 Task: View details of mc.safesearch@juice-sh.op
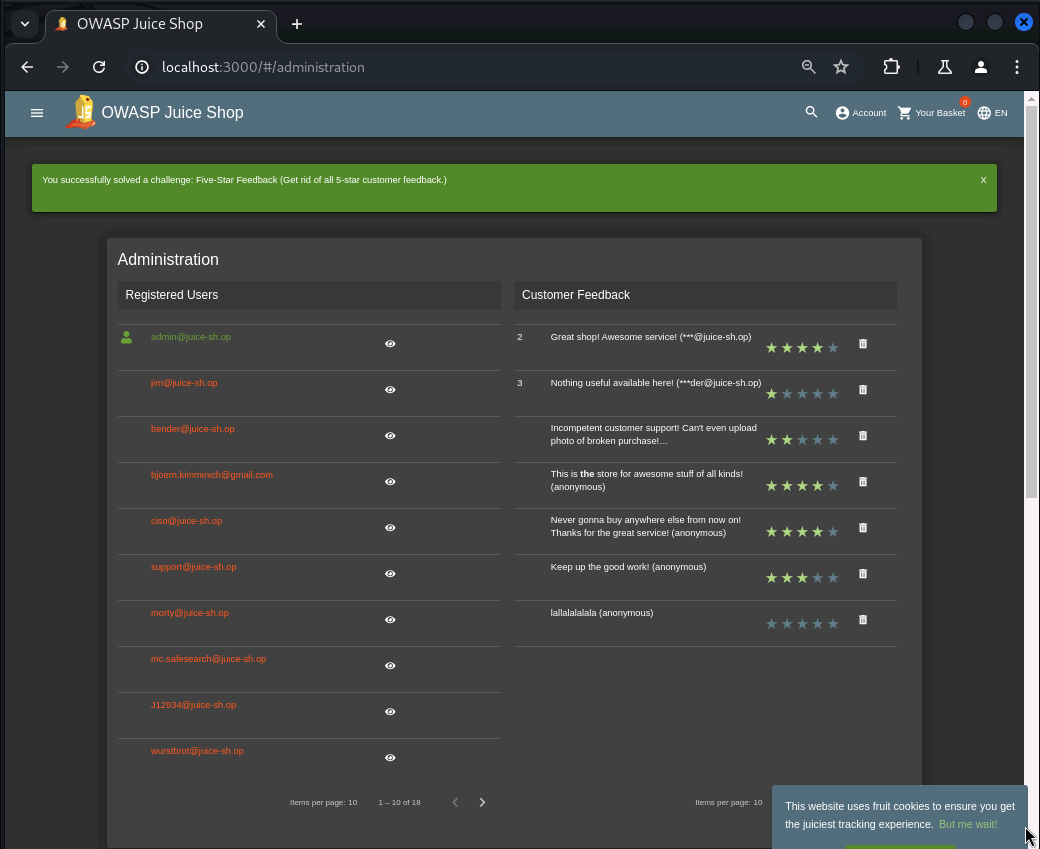tap(390, 666)
